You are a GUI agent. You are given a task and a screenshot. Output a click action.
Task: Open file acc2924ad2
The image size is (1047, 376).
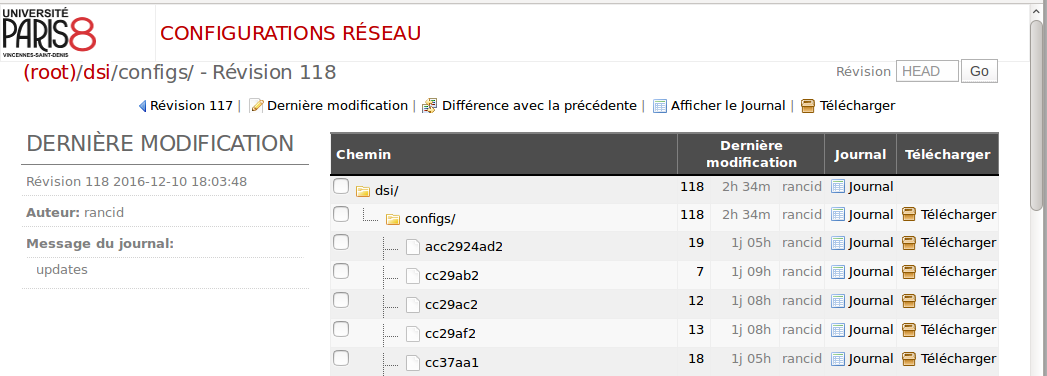tap(463, 247)
